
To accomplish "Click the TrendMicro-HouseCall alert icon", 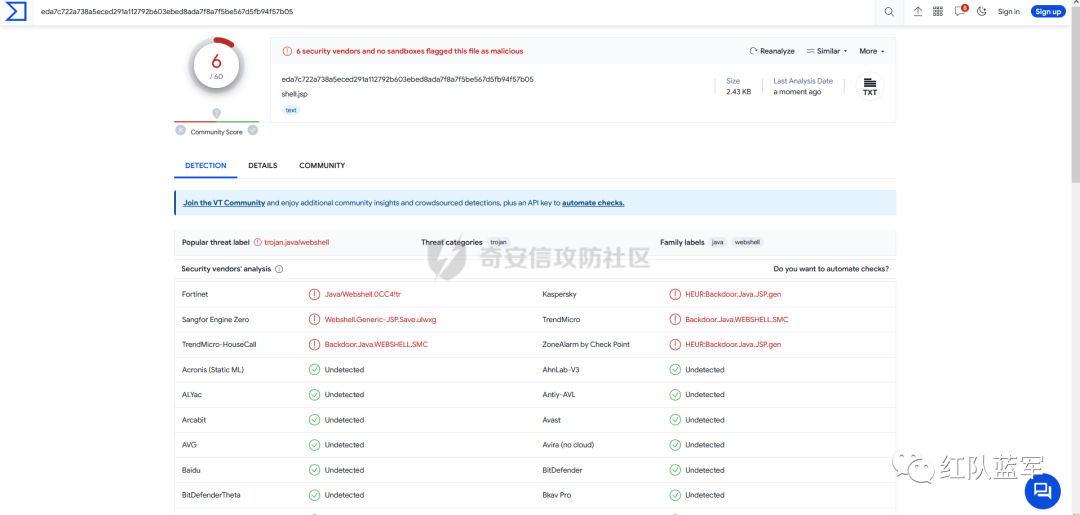I will click(x=314, y=344).
